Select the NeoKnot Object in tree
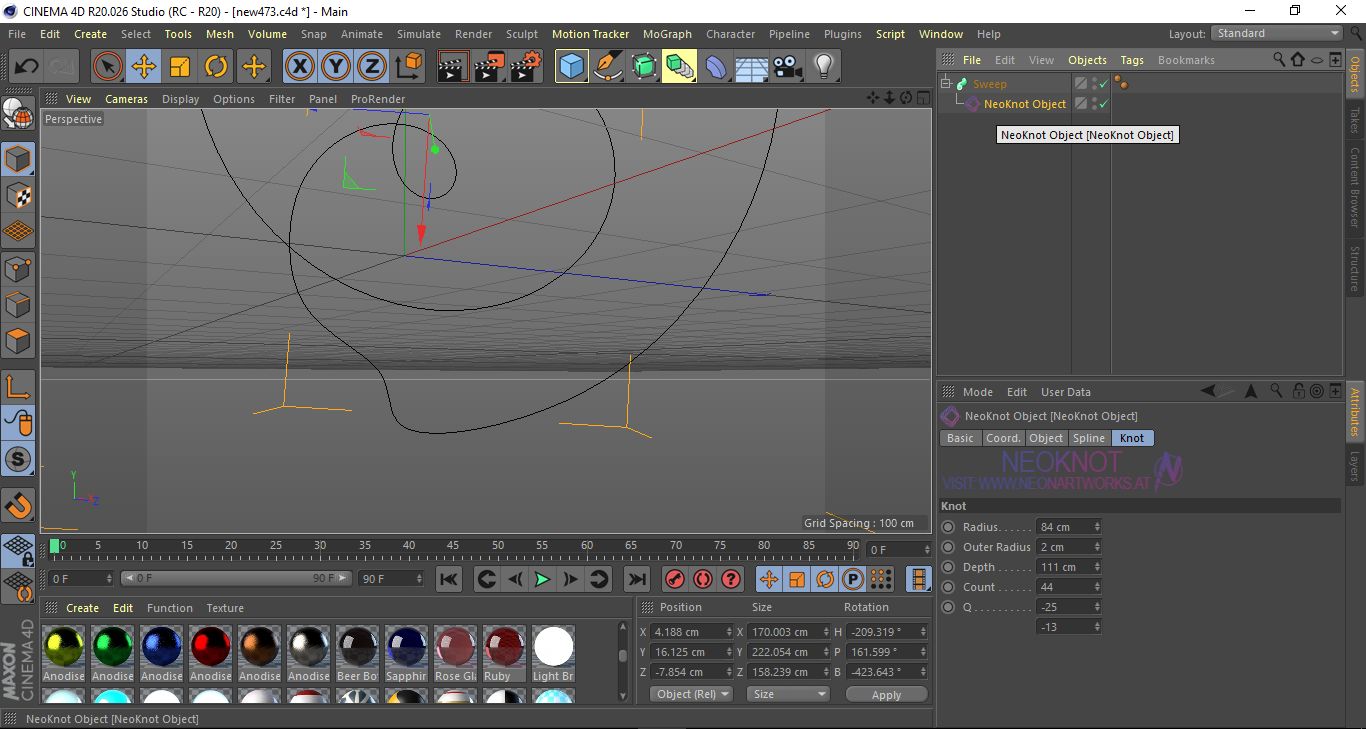This screenshot has height=729, width=1366. [x=1024, y=104]
